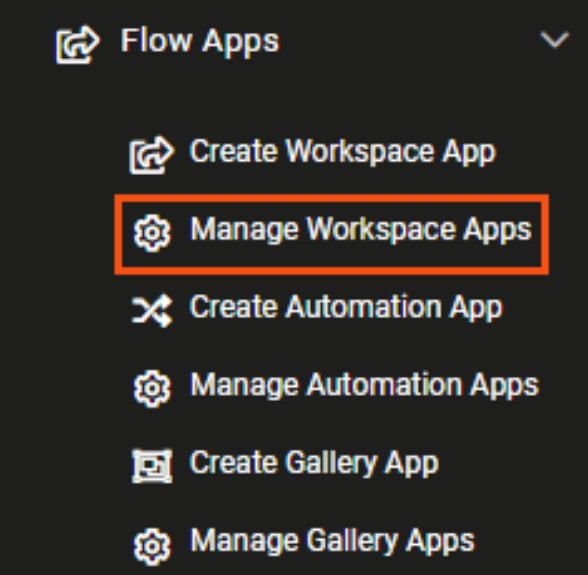Collapse the Flow Apps section using the chevron
588x575 pixels.
point(555,39)
